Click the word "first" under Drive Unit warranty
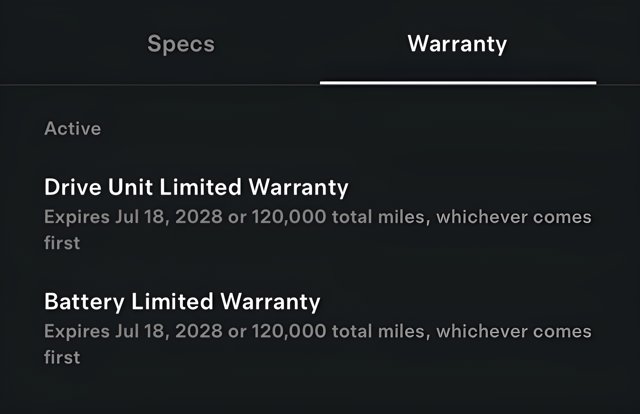Screen dimensions: 640x414 tap(62, 242)
